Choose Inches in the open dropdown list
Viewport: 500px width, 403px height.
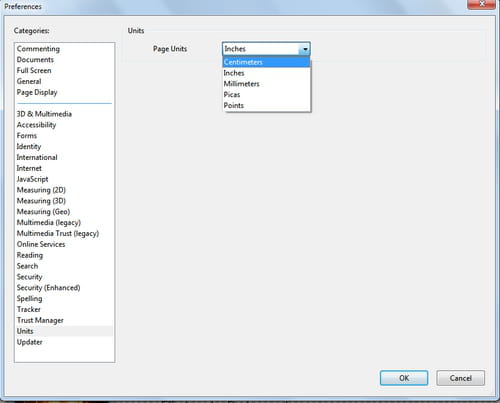266,73
